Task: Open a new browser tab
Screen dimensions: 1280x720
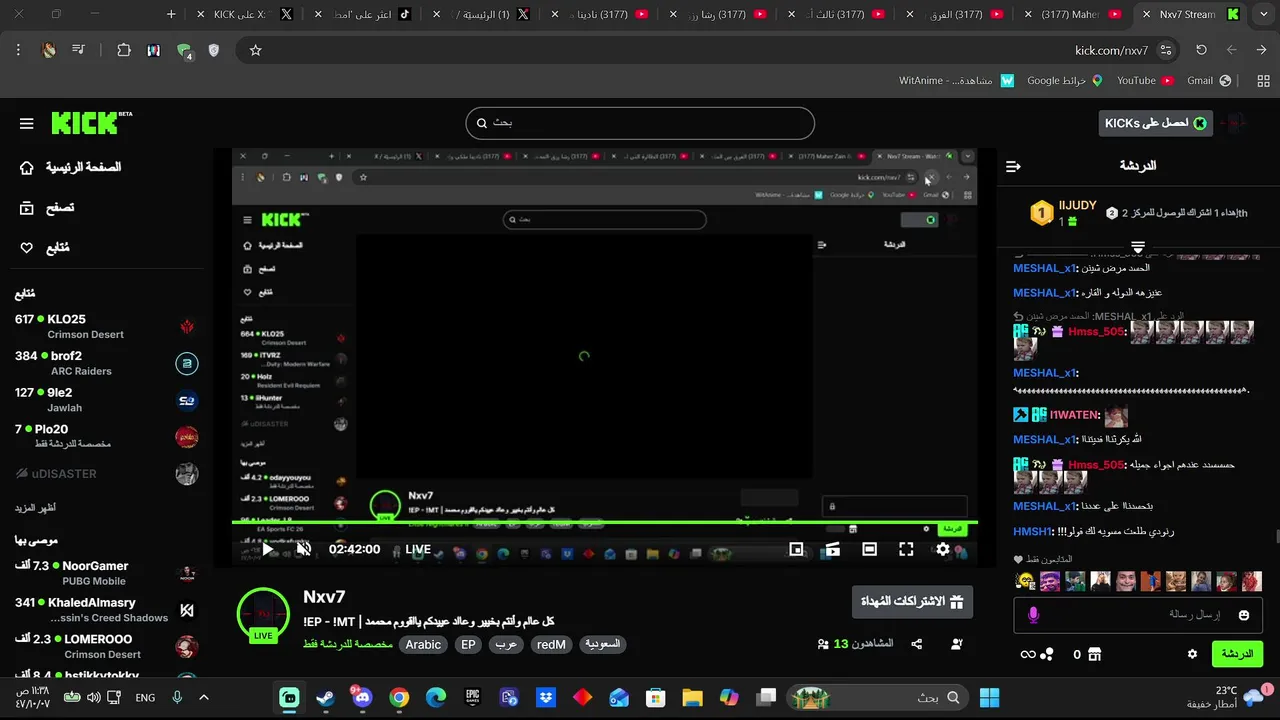Action: click(x=171, y=14)
